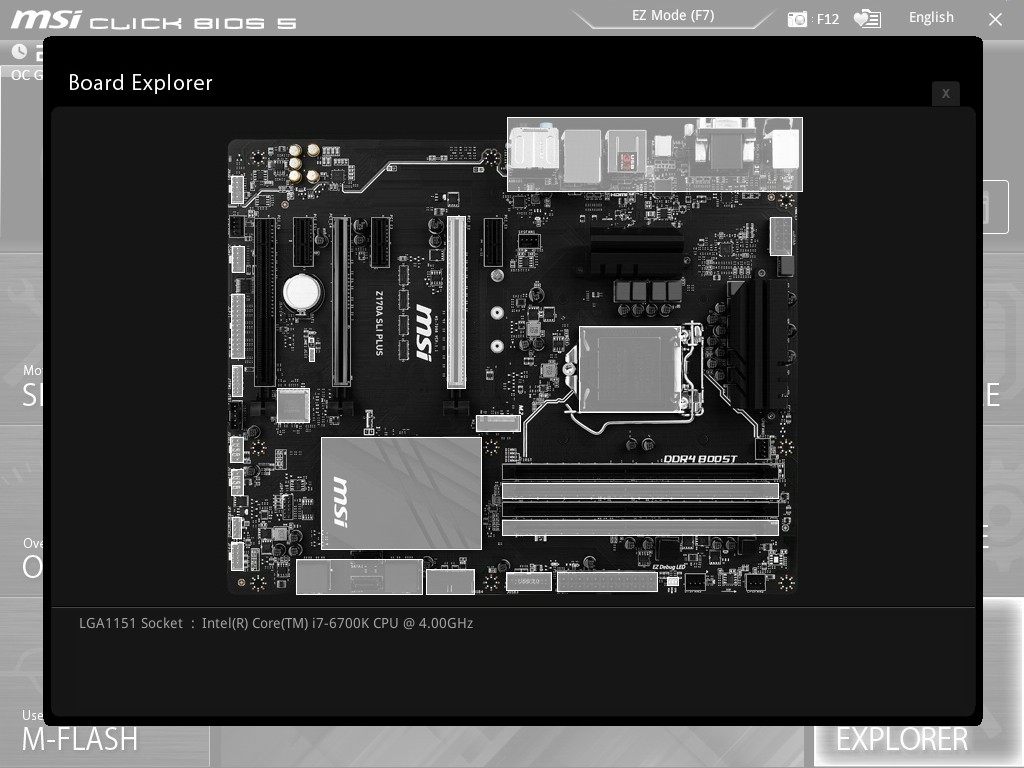Select the VRM heatsink above CPU socket
The image size is (1024, 768).
637,251
